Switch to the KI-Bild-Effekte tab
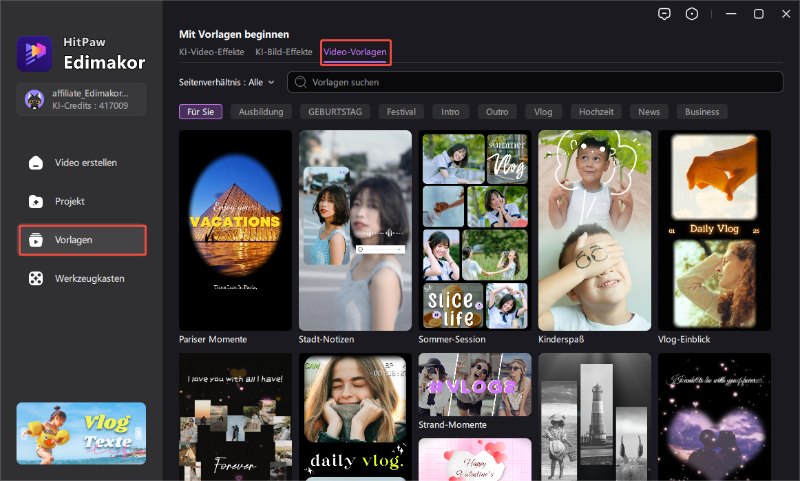 pyautogui.click(x=283, y=51)
